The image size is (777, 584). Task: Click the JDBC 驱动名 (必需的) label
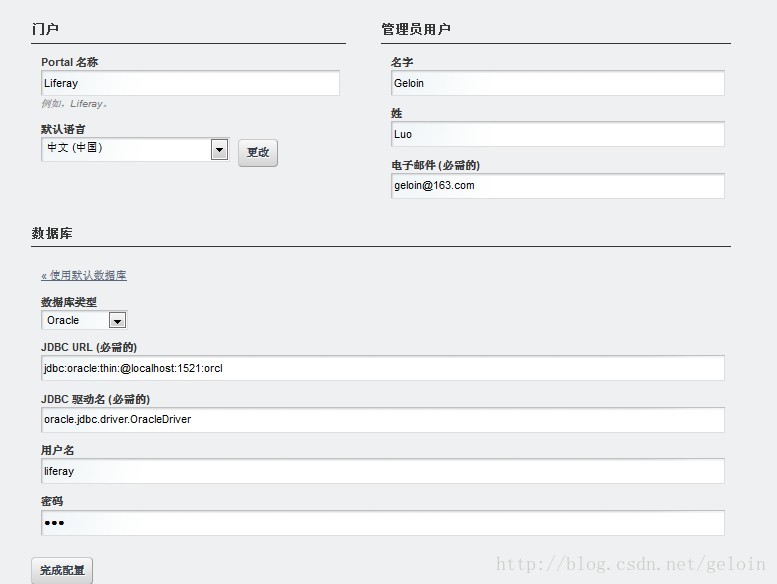tap(96, 399)
